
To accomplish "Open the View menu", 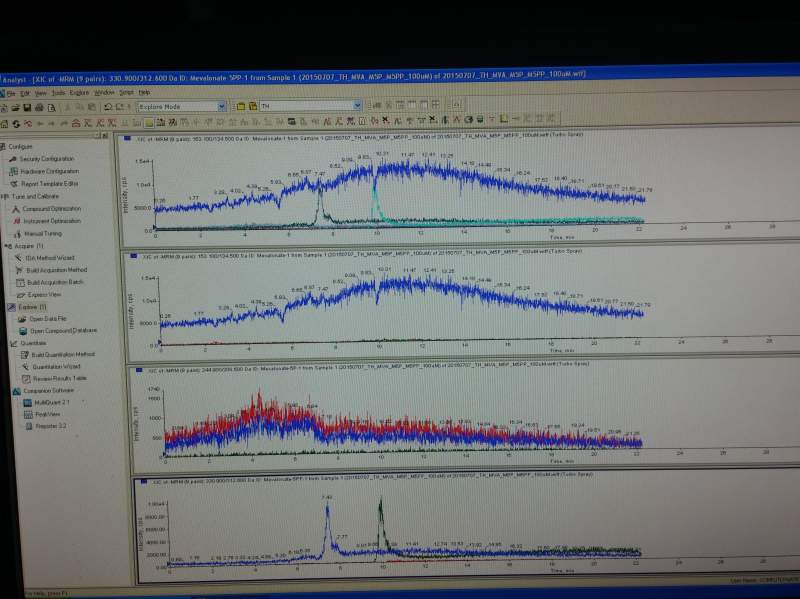I will click(41, 93).
